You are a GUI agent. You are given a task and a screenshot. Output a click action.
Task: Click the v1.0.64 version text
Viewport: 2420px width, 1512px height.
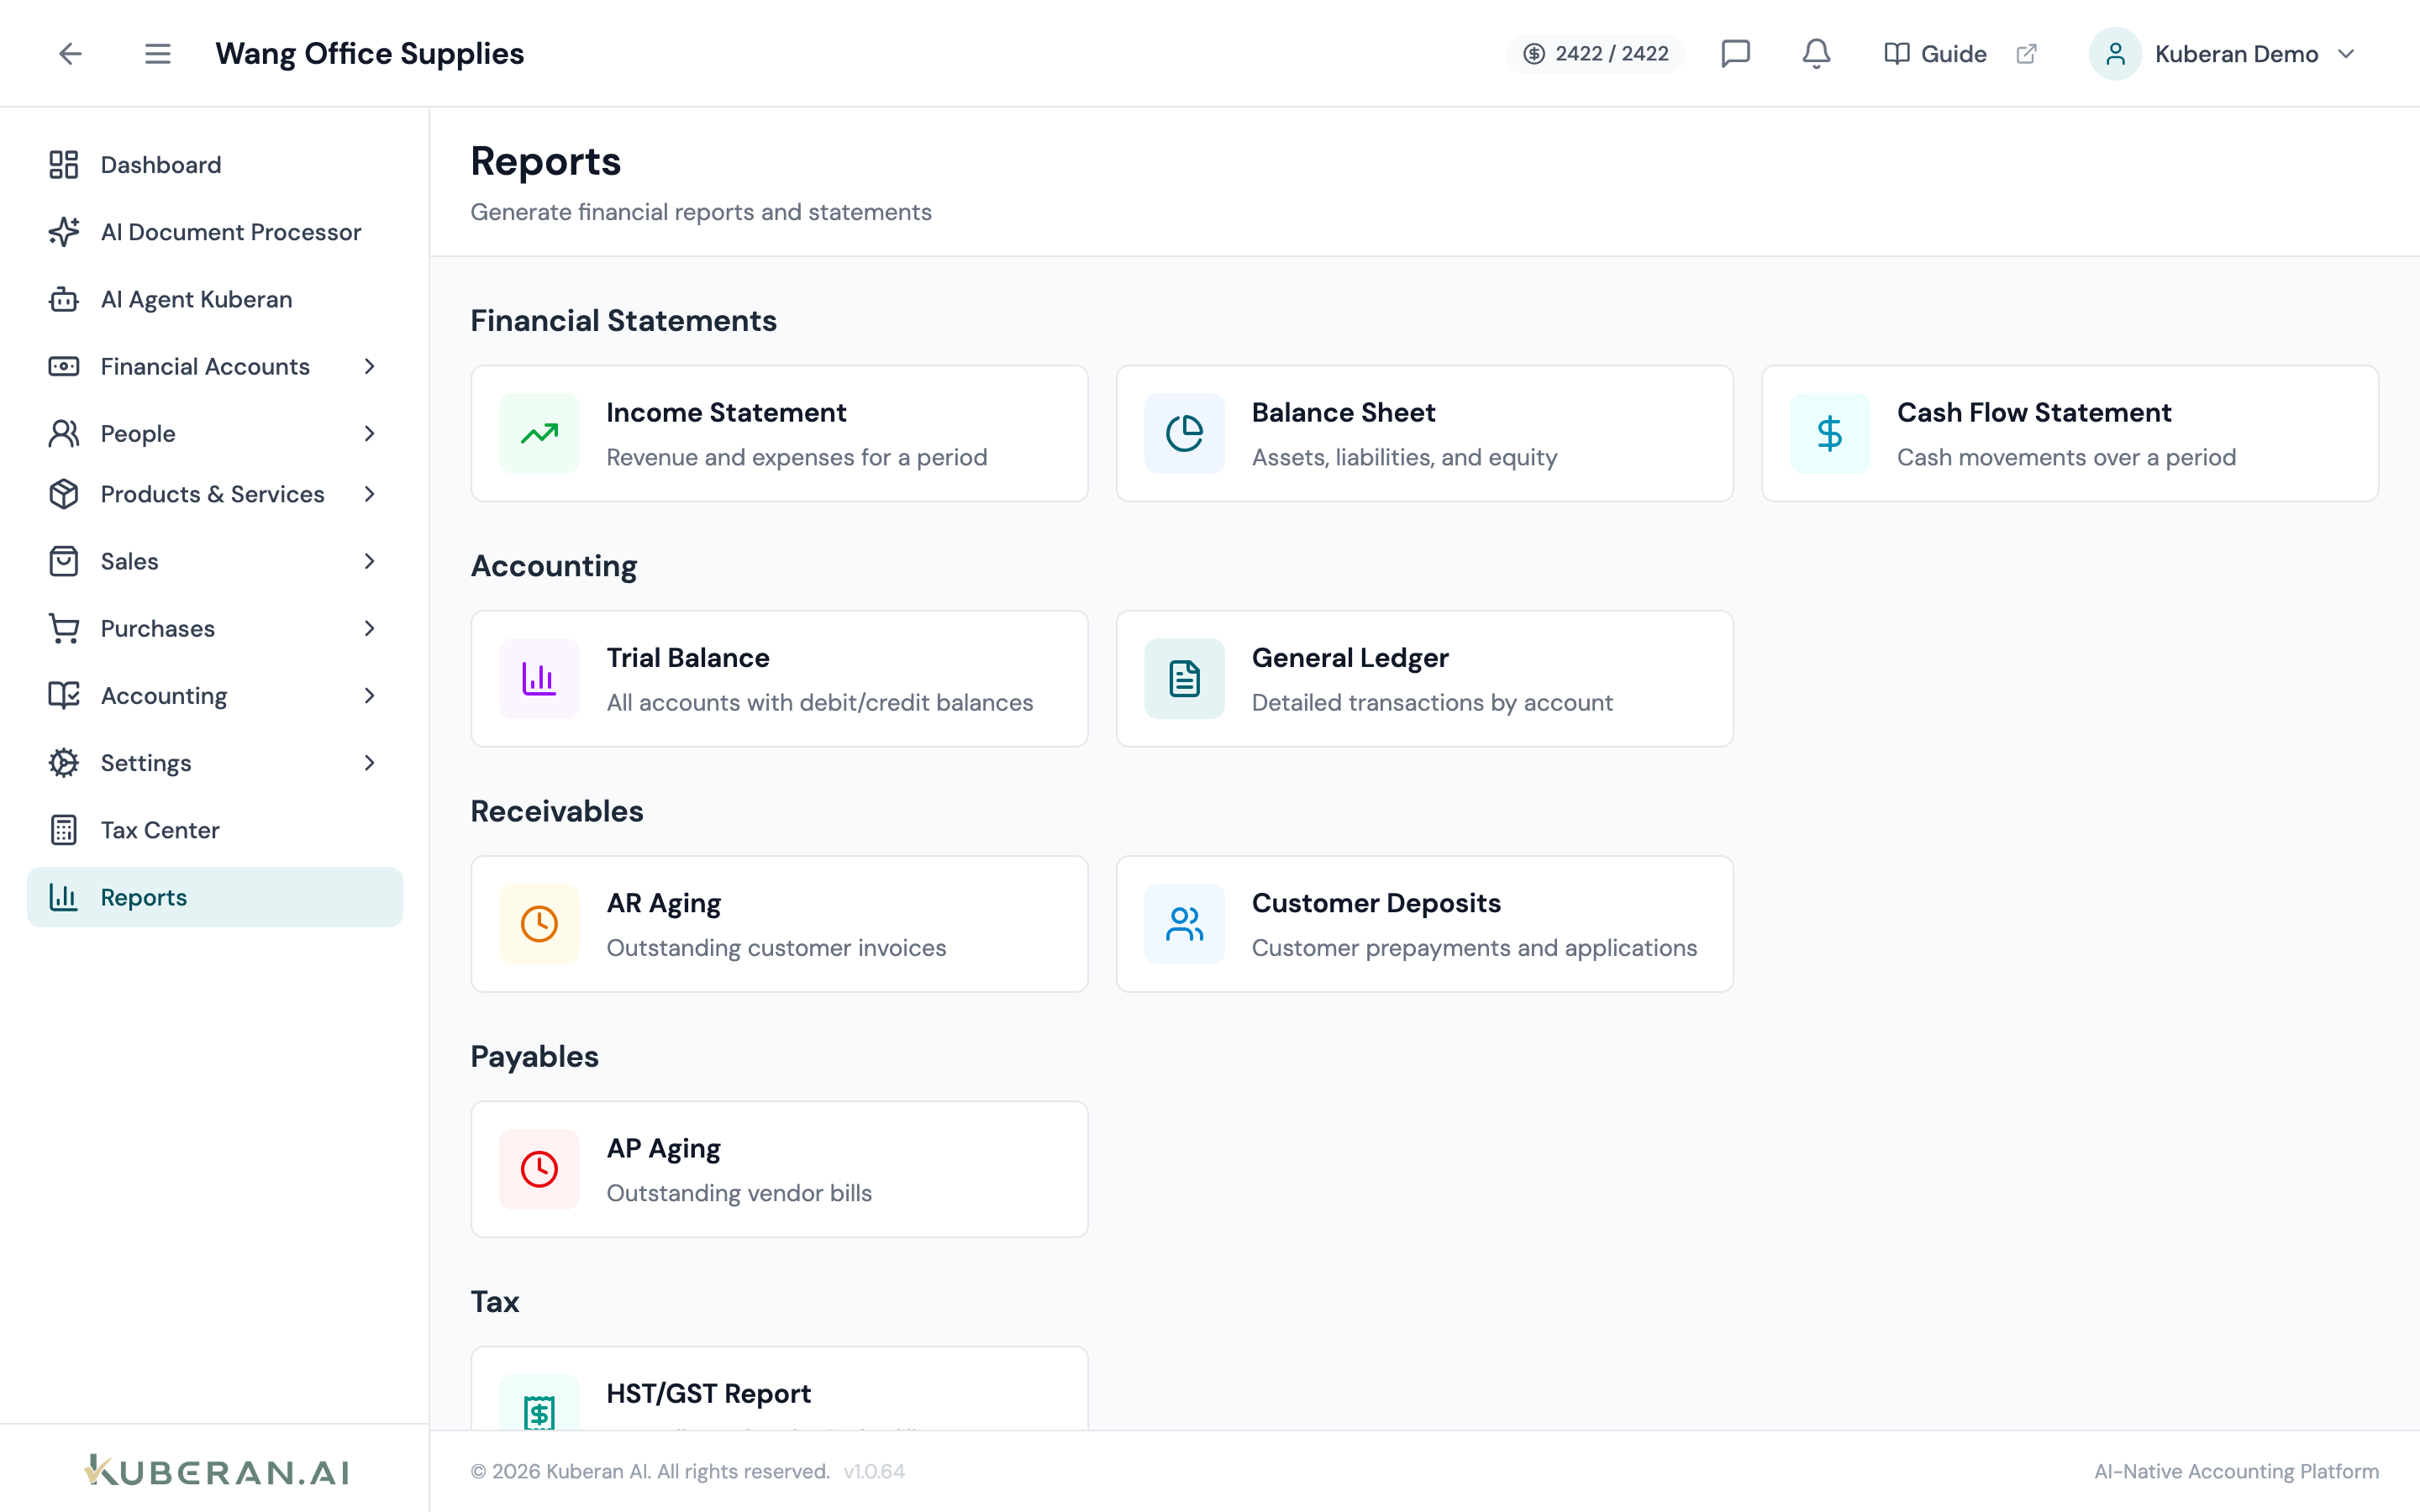(874, 1471)
